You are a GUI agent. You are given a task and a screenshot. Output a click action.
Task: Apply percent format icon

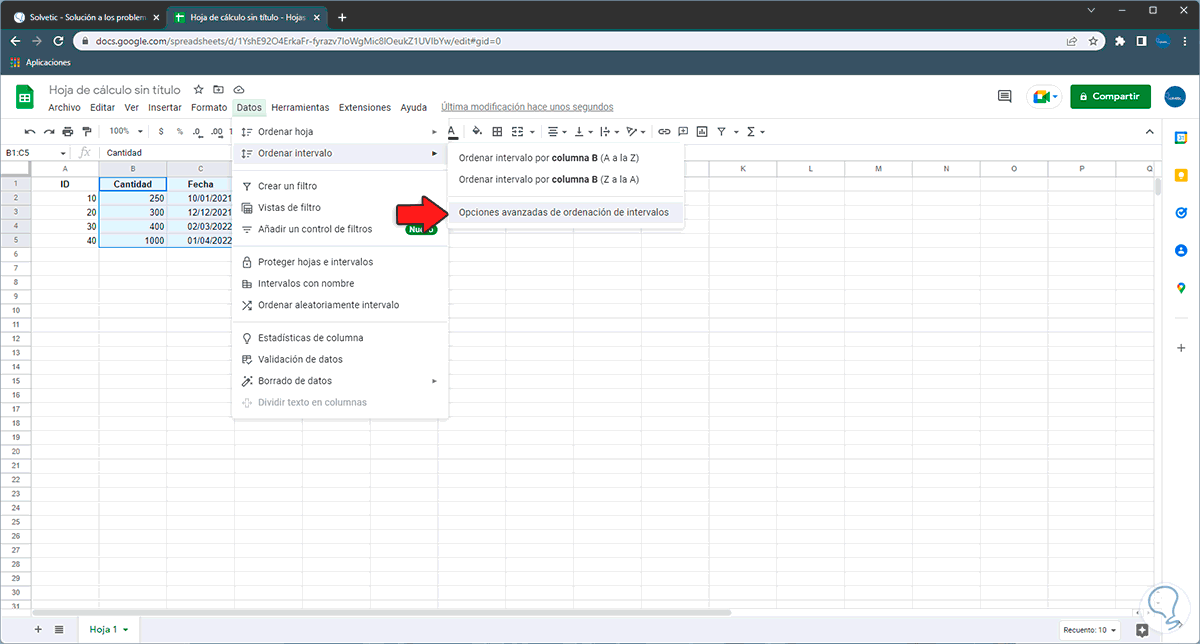pos(180,131)
